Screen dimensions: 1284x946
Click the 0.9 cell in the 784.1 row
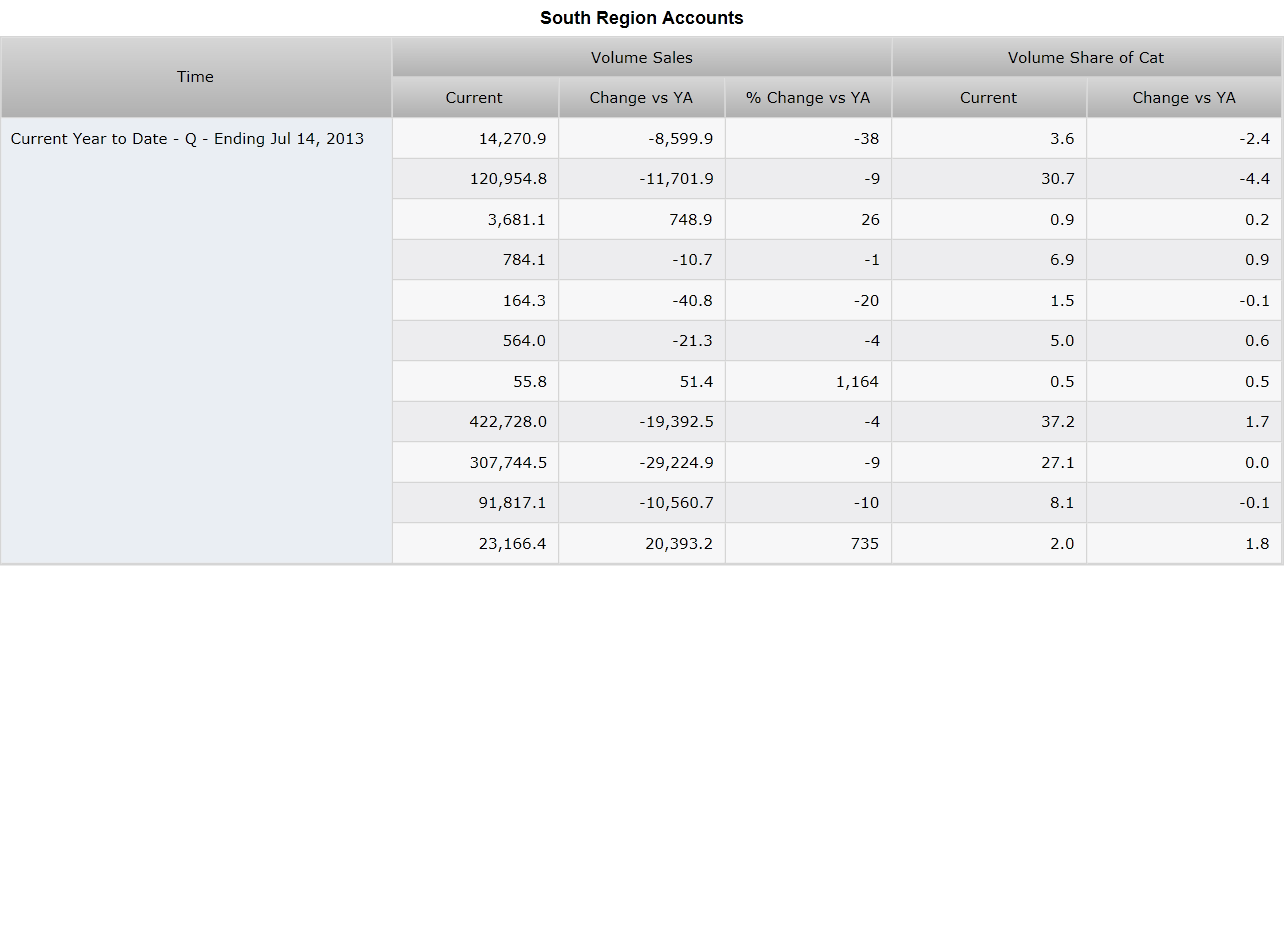pyautogui.click(x=1184, y=260)
